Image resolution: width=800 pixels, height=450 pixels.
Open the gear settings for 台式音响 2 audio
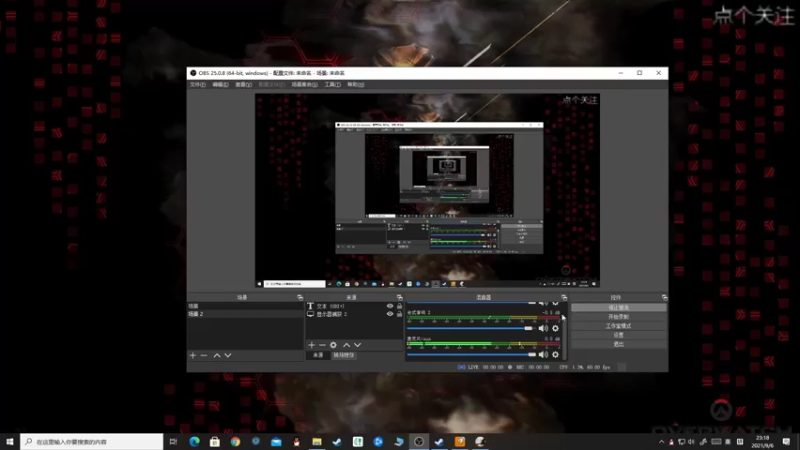556,329
